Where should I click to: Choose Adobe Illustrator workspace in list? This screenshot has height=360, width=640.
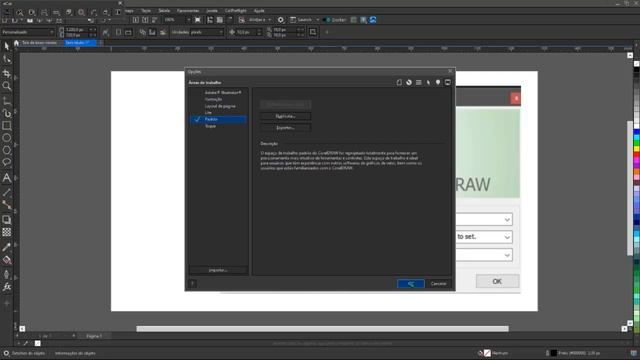(222, 93)
